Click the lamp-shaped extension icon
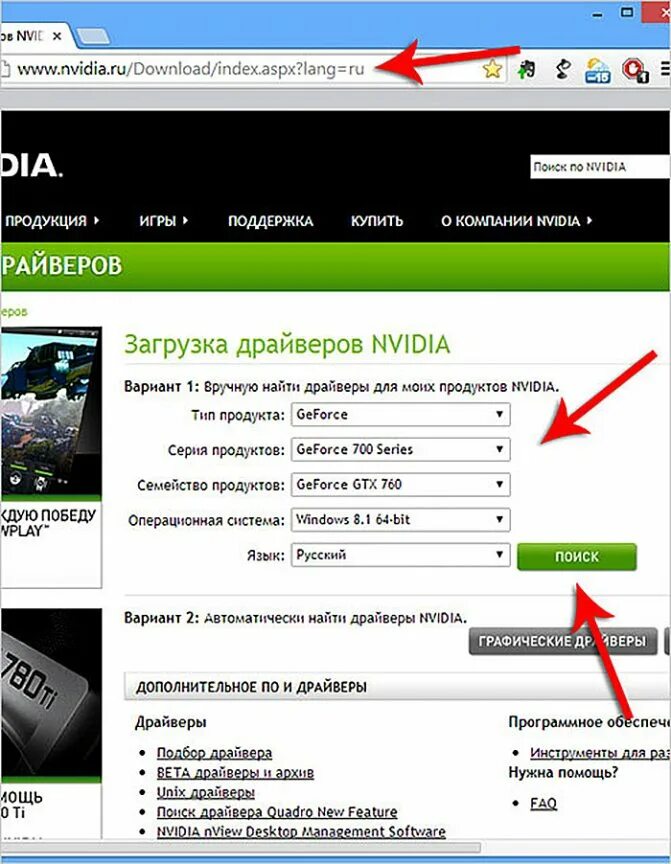 [x=562, y=69]
